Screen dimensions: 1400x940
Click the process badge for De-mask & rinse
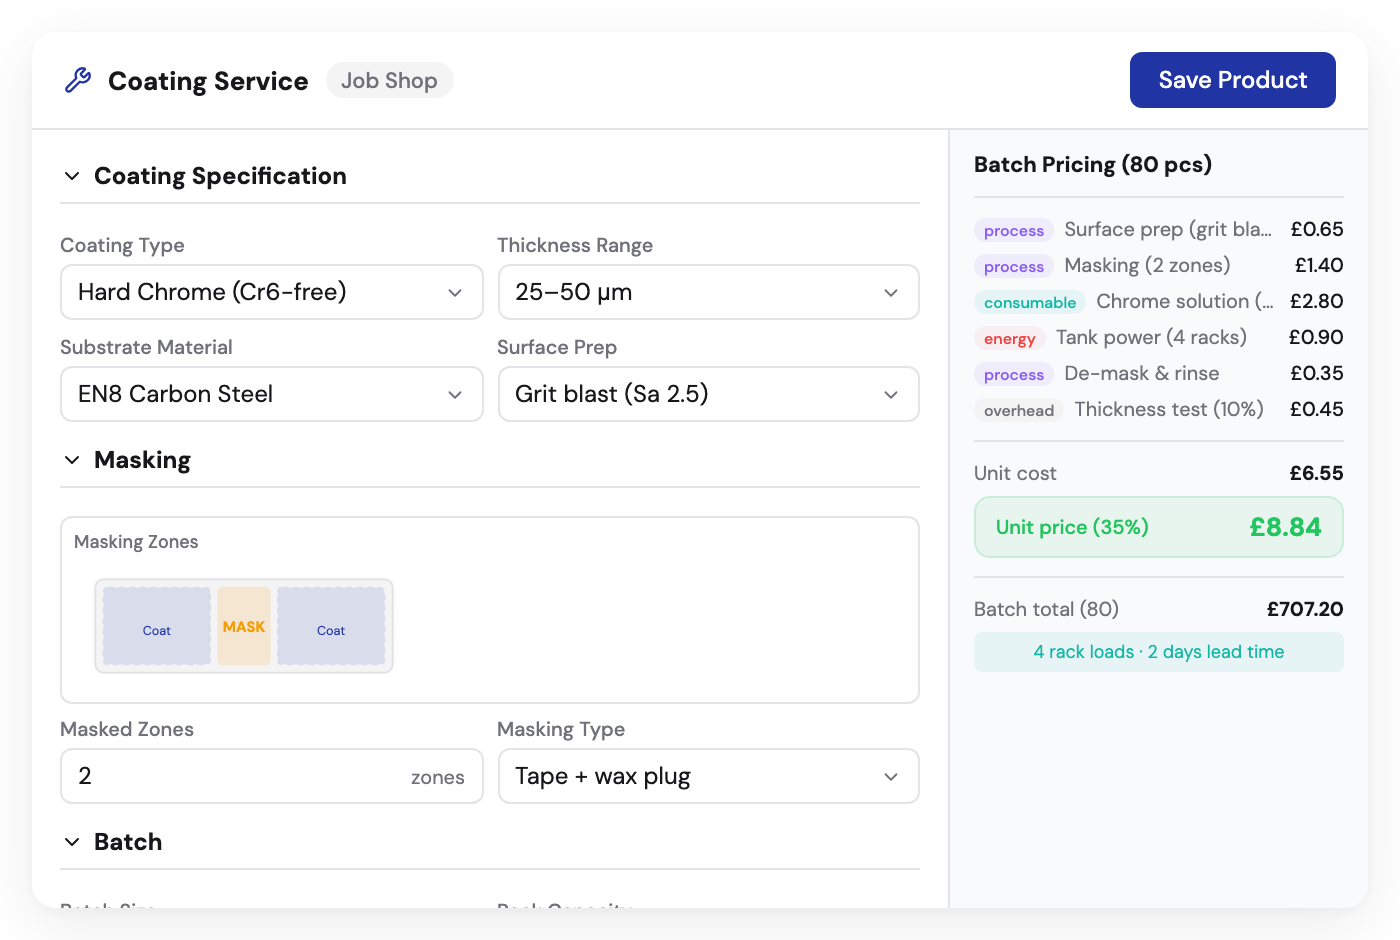coord(1013,374)
